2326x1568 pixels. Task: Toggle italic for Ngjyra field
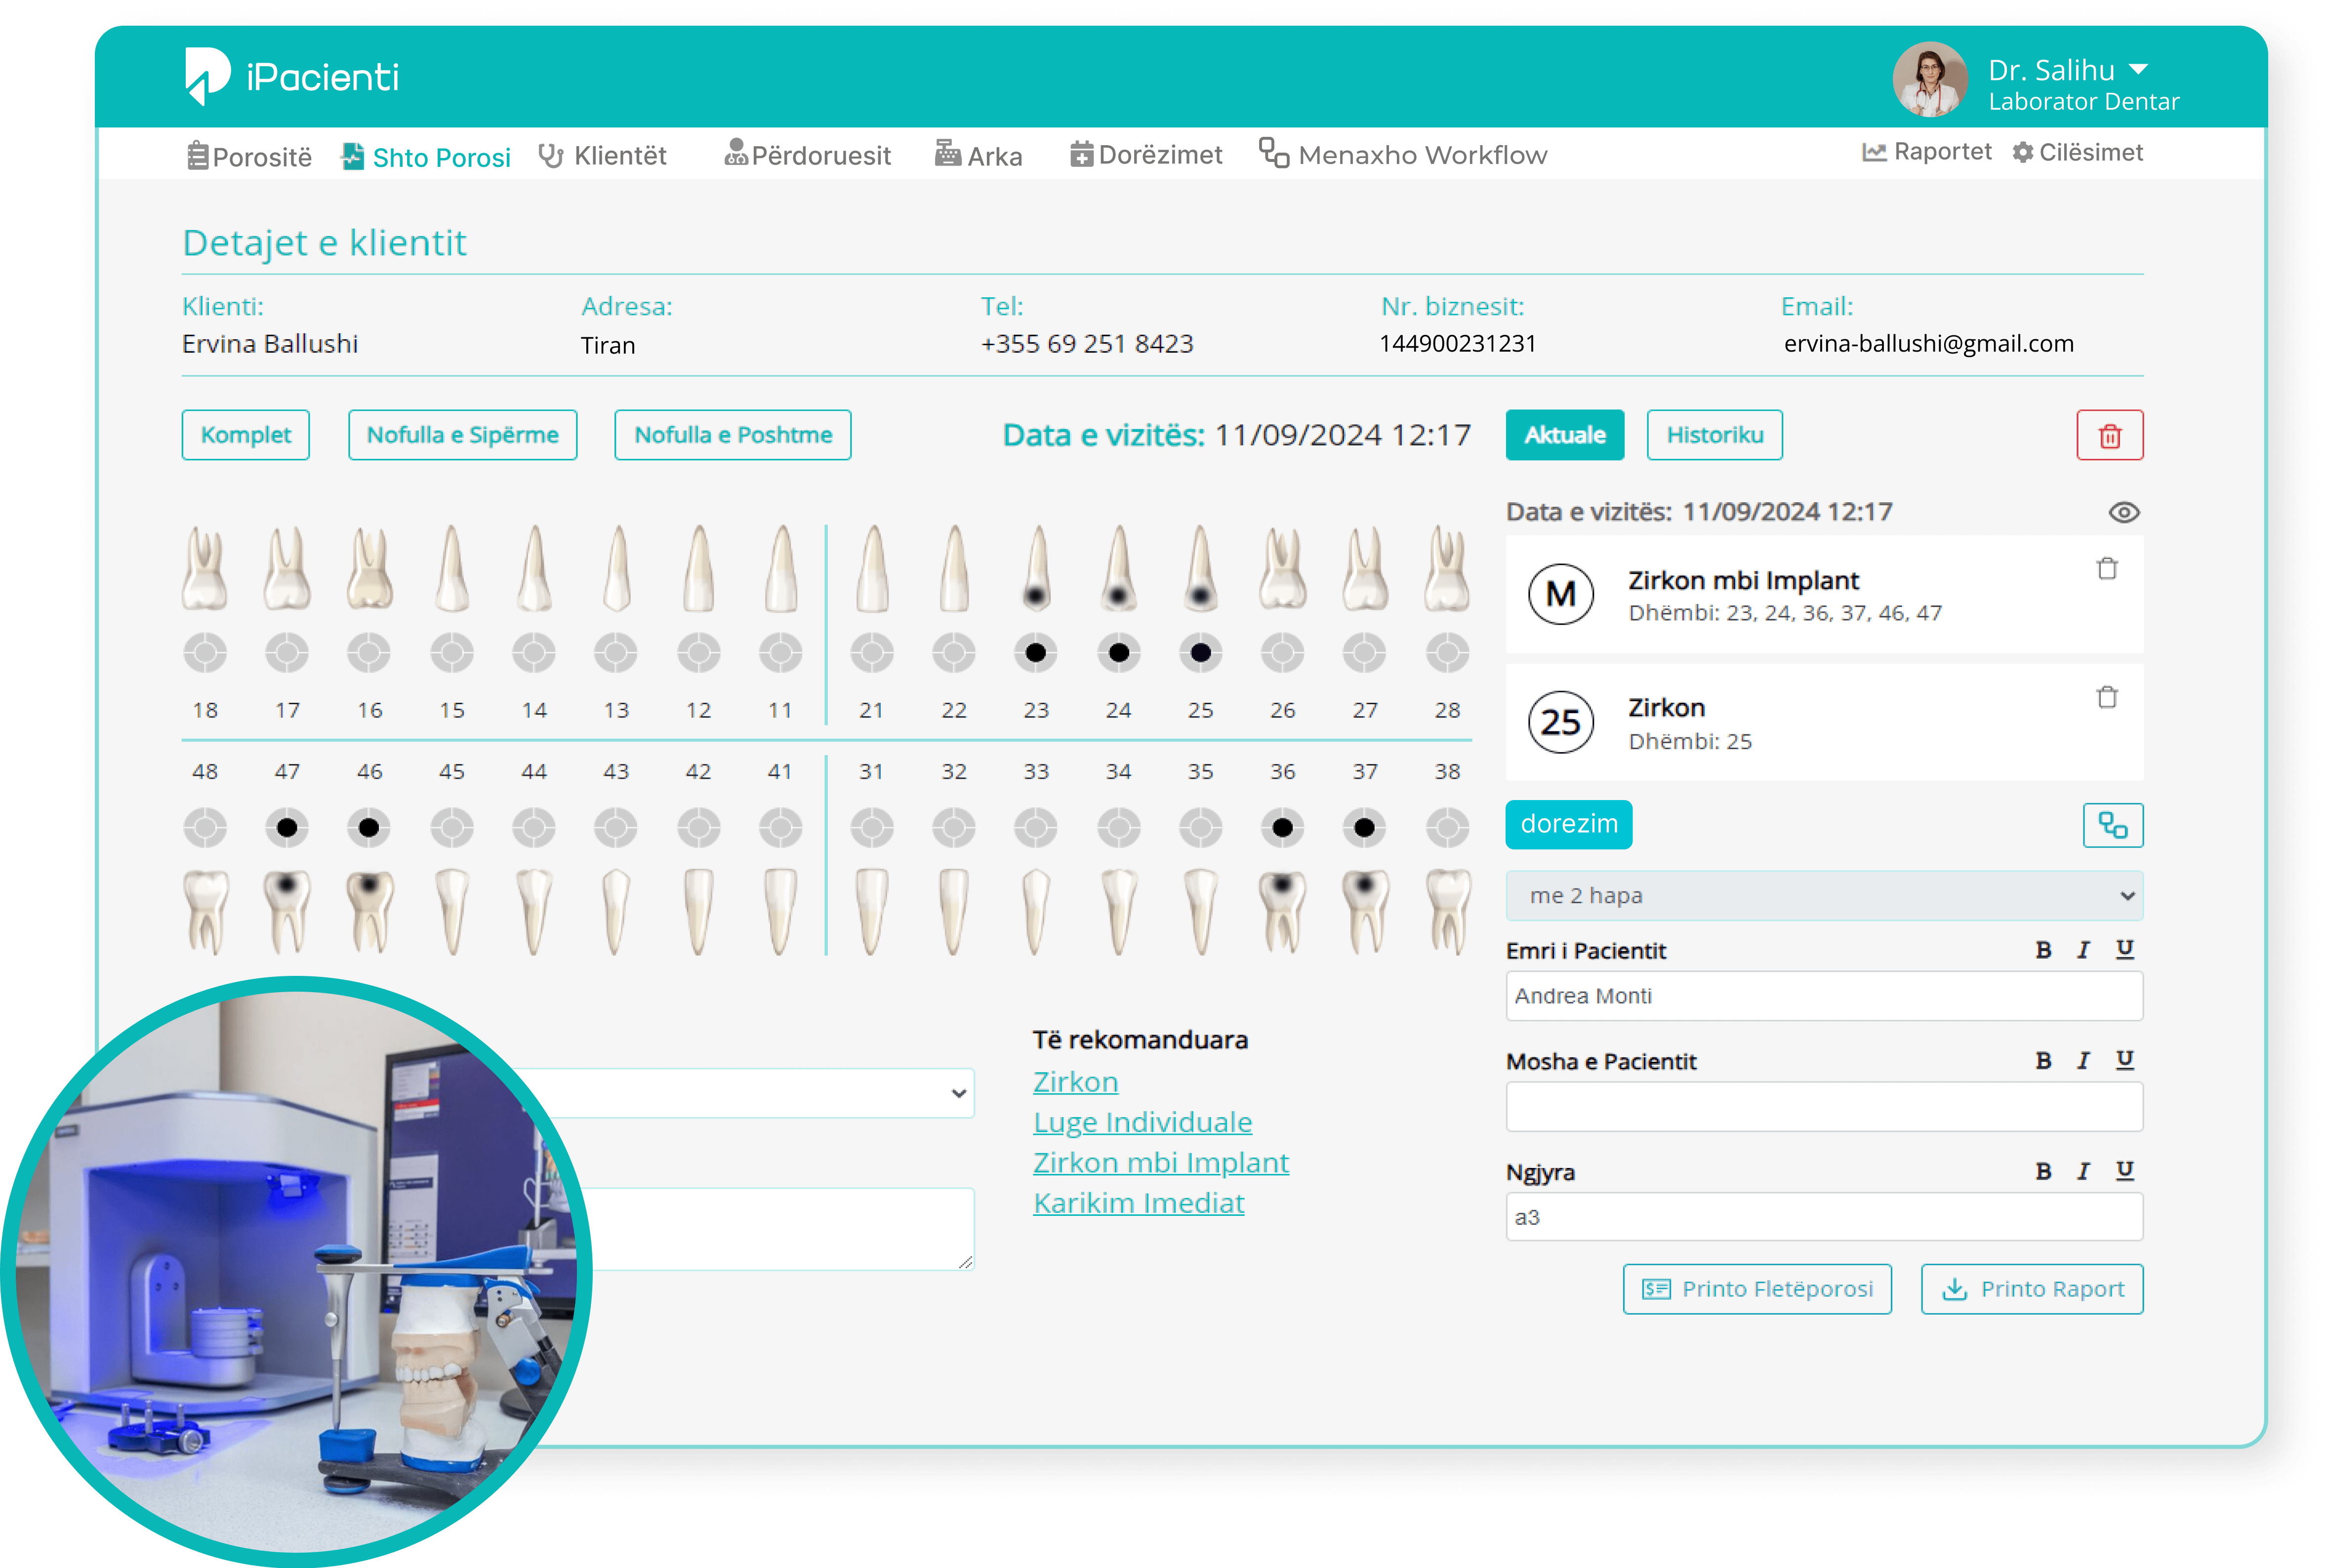pyautogui.click(x=2082, y=1171)
